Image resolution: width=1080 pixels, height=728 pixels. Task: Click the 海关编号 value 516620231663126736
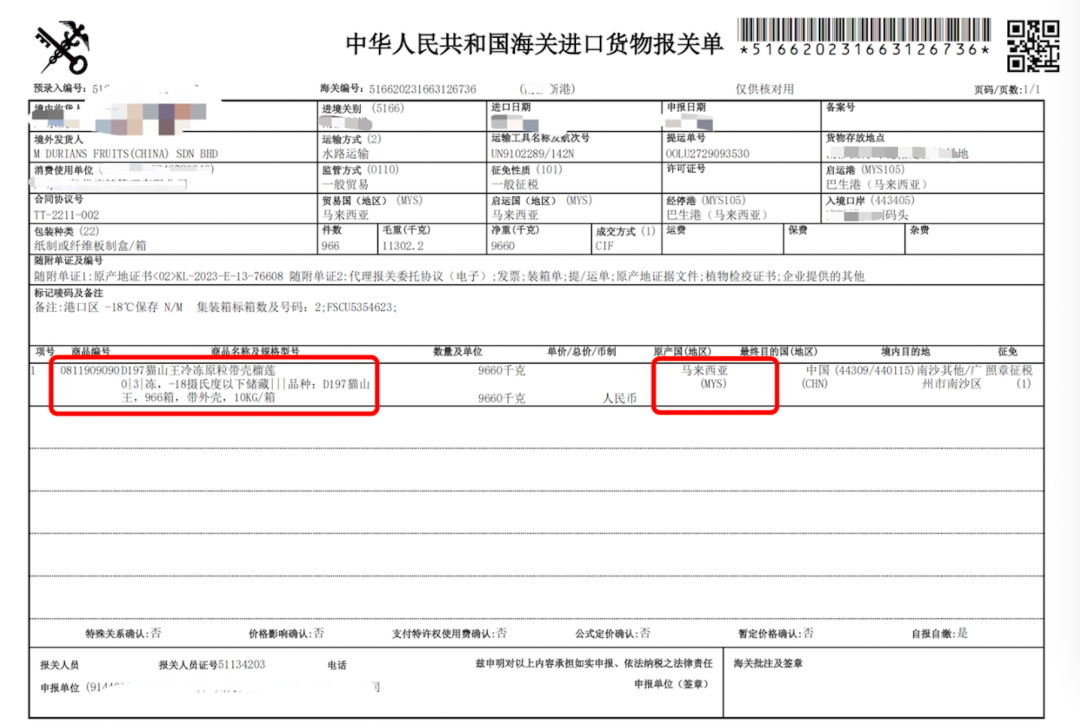click(x=422, y=90)
